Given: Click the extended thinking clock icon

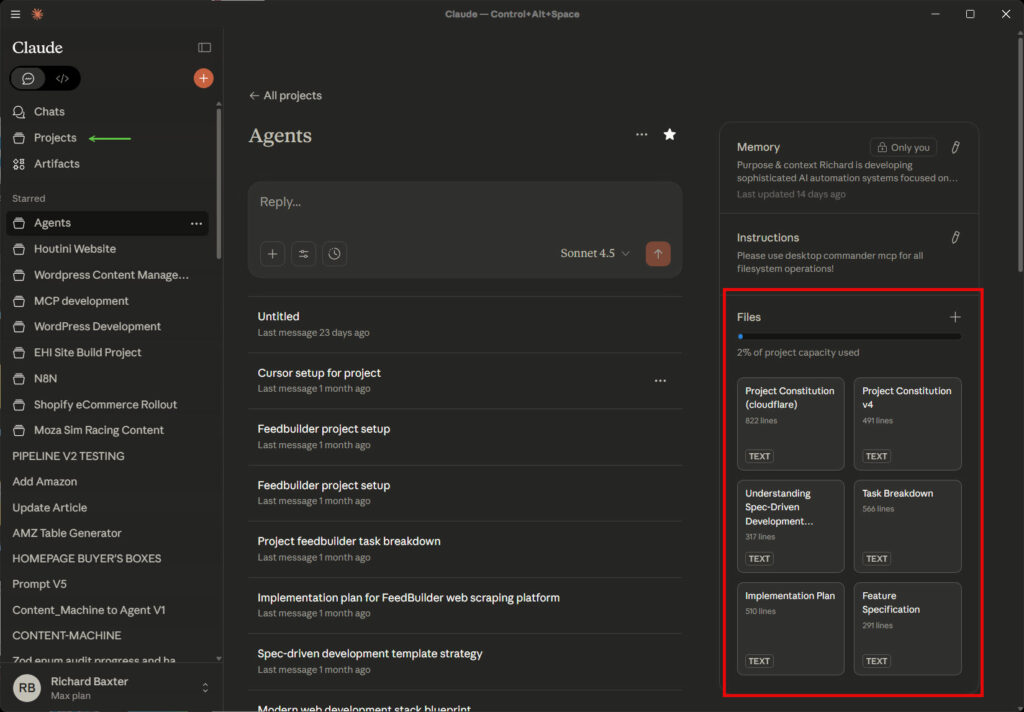Looking at the screenshot, I should click(335, 254).
